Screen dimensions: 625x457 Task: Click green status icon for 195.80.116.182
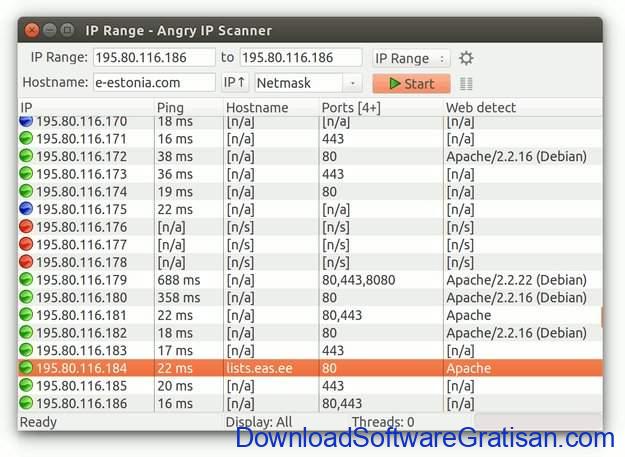point(26,332)
